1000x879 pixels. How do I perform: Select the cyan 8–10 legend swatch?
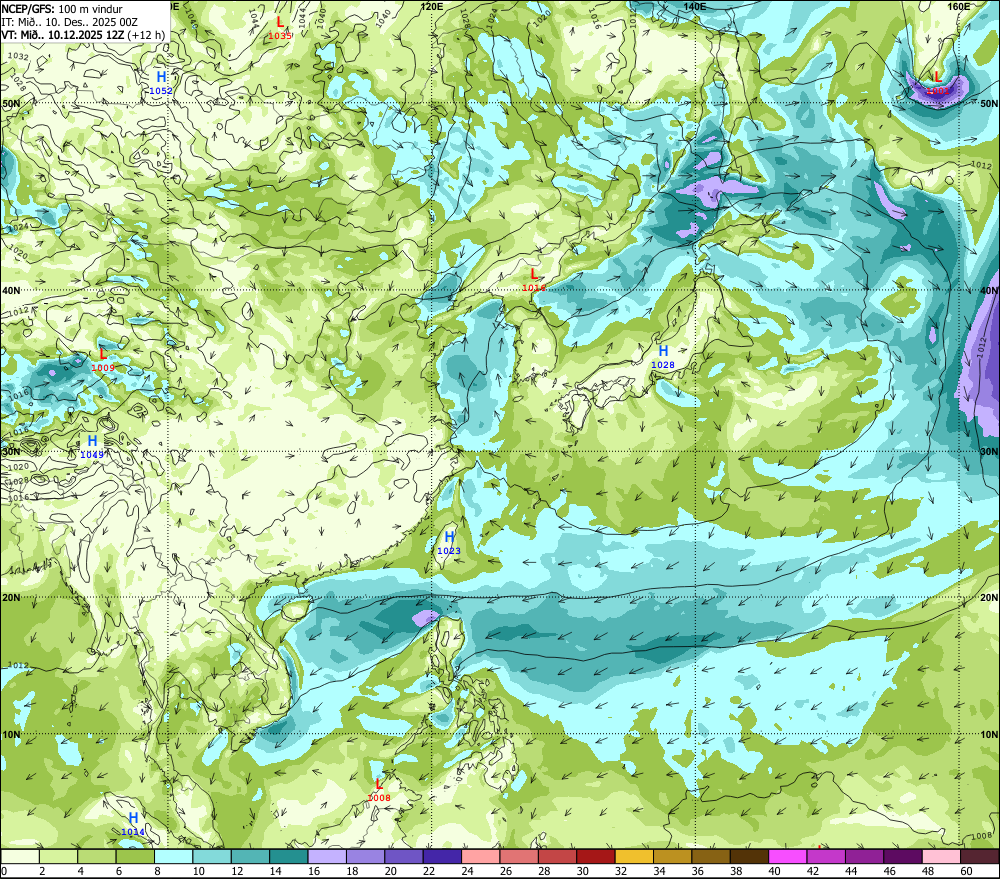[173, 856]
